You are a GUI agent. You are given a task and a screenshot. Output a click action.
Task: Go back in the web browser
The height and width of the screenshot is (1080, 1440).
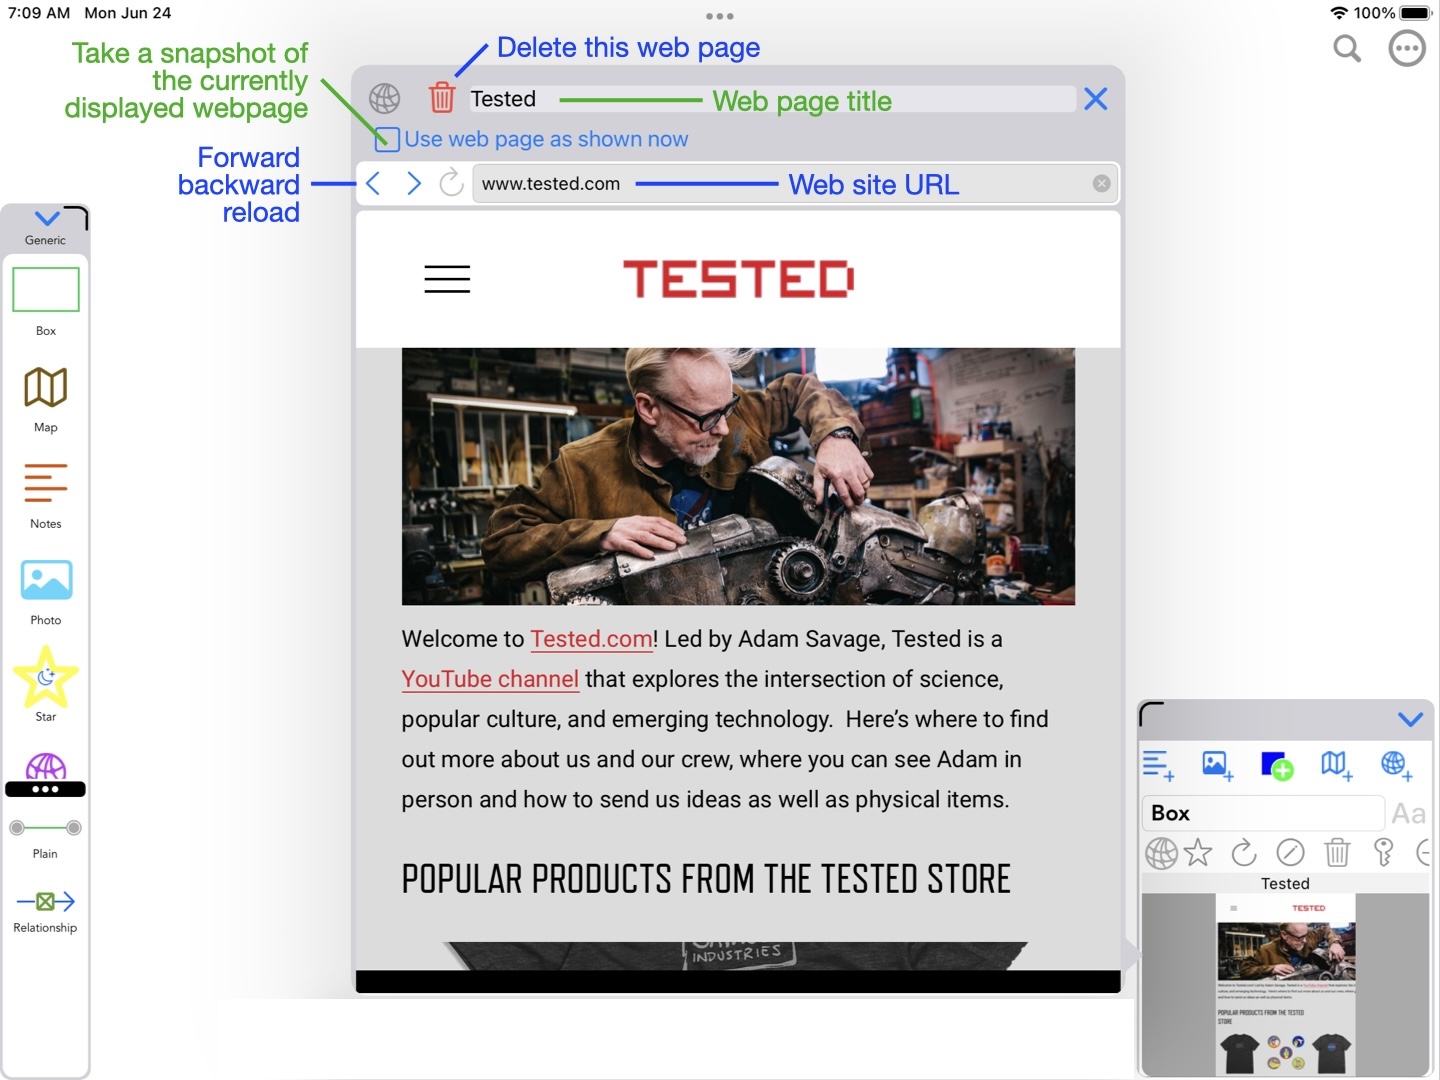click(373, 183)
